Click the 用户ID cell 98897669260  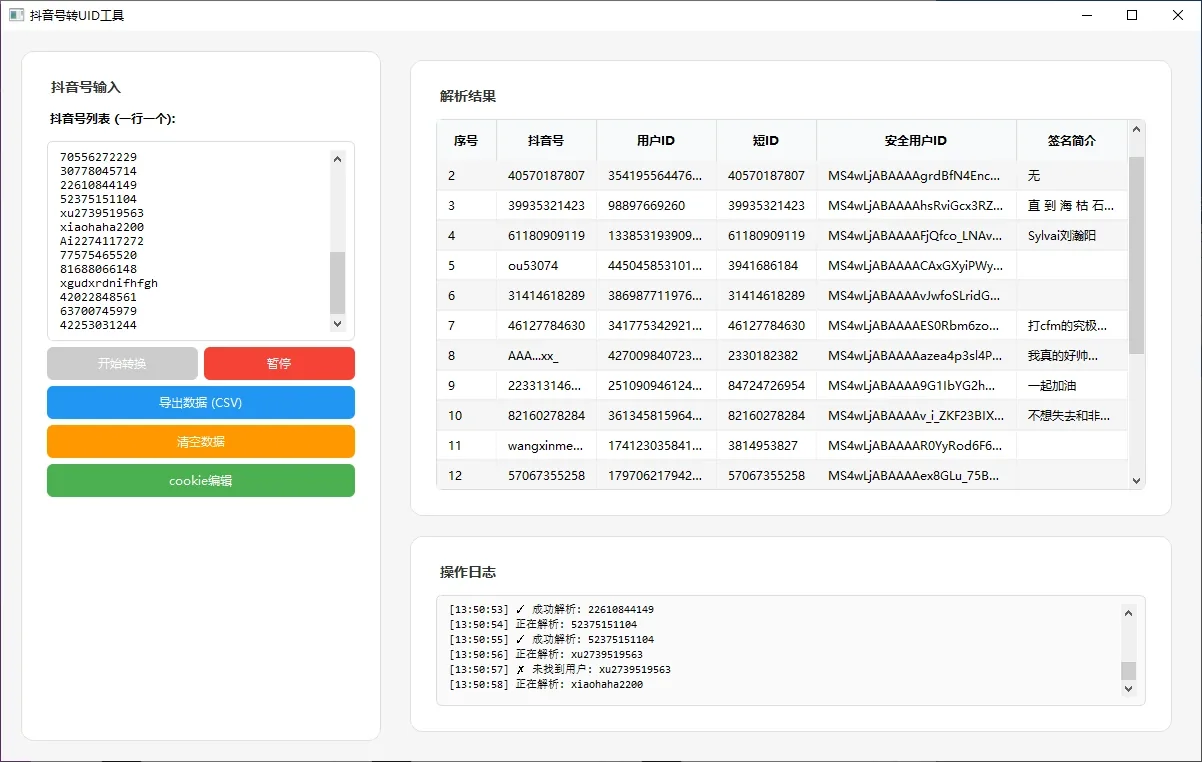pyautogui.click(x=656, y=205)
